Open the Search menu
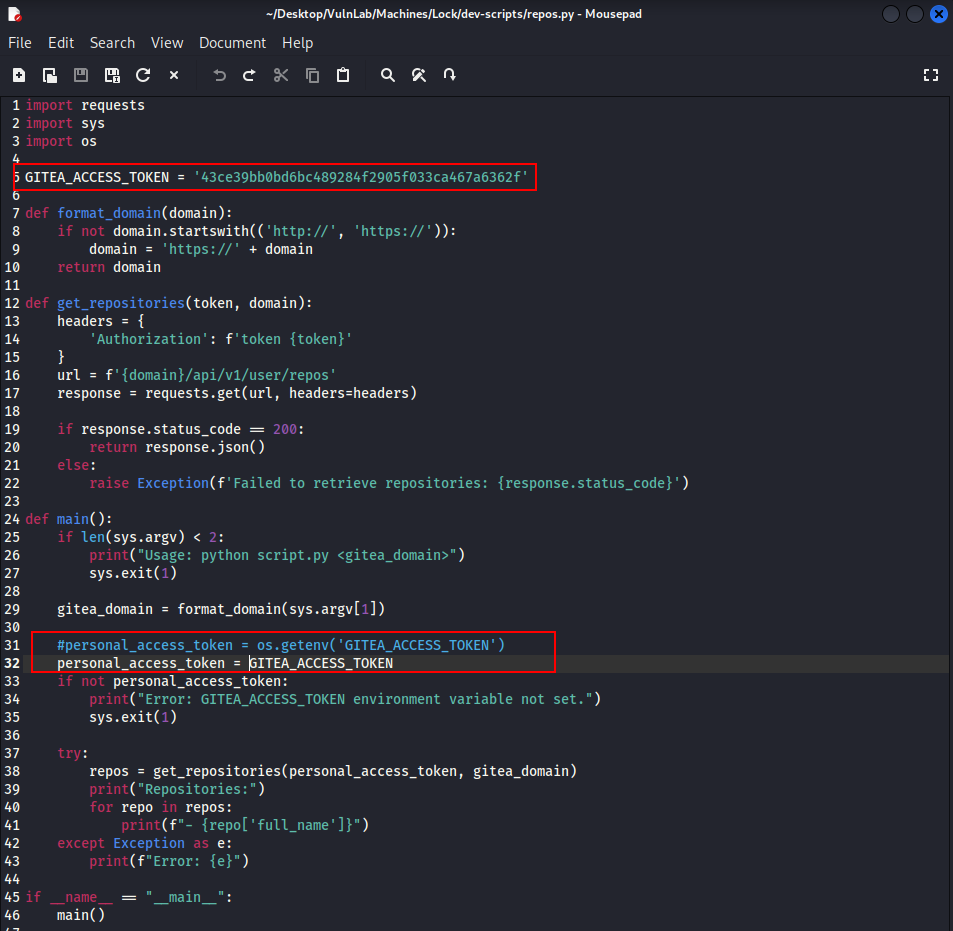953x931 pixels. [x=112, y=43]
